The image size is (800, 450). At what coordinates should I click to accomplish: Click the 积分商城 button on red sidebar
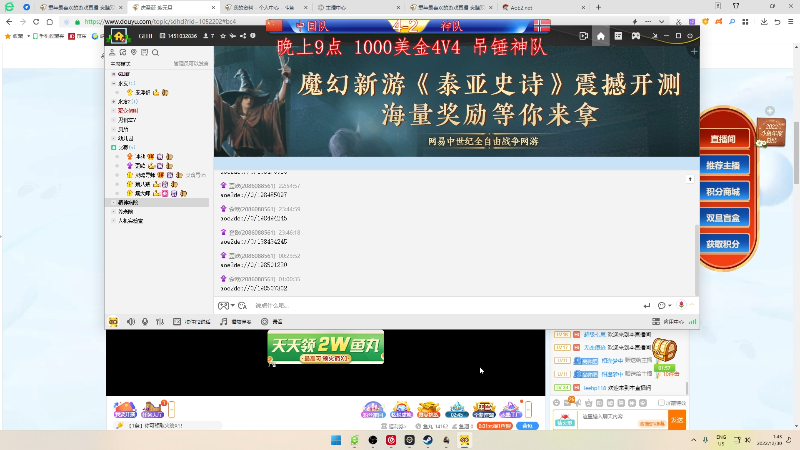pyautogui.click(x=723, y=191)
